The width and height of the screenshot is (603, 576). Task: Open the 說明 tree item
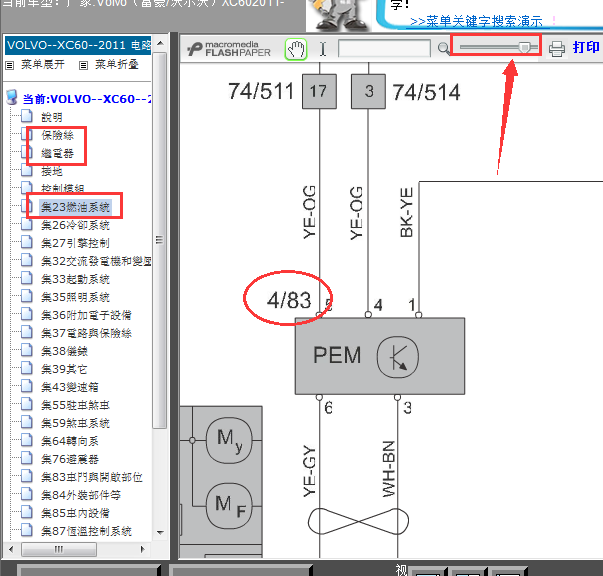coord(52,117)
